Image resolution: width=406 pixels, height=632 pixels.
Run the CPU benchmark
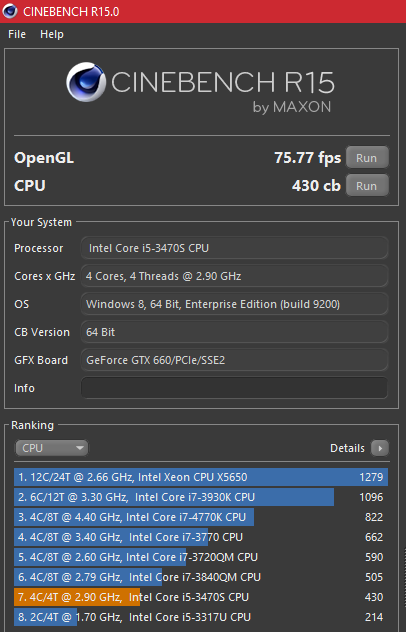(367, 186)
